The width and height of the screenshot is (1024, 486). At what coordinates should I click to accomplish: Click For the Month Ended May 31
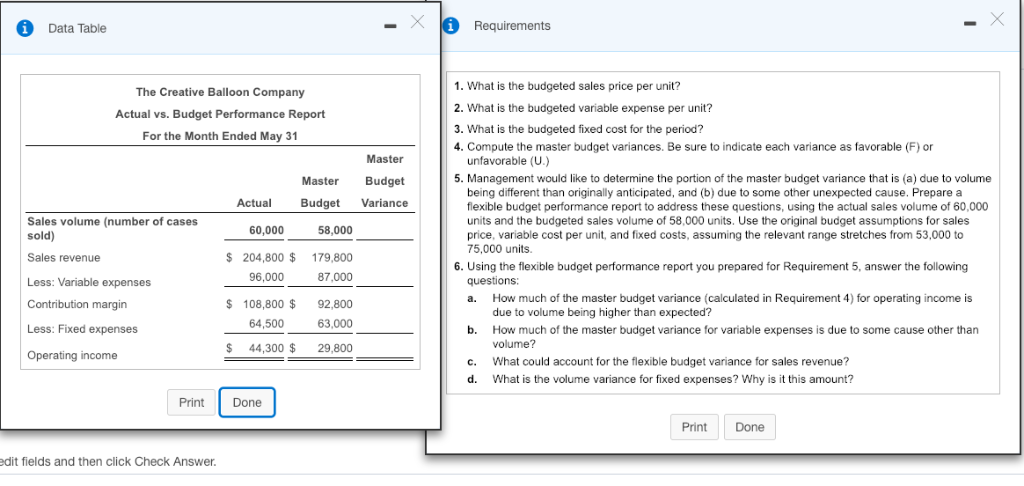click(x=220, y=136)
